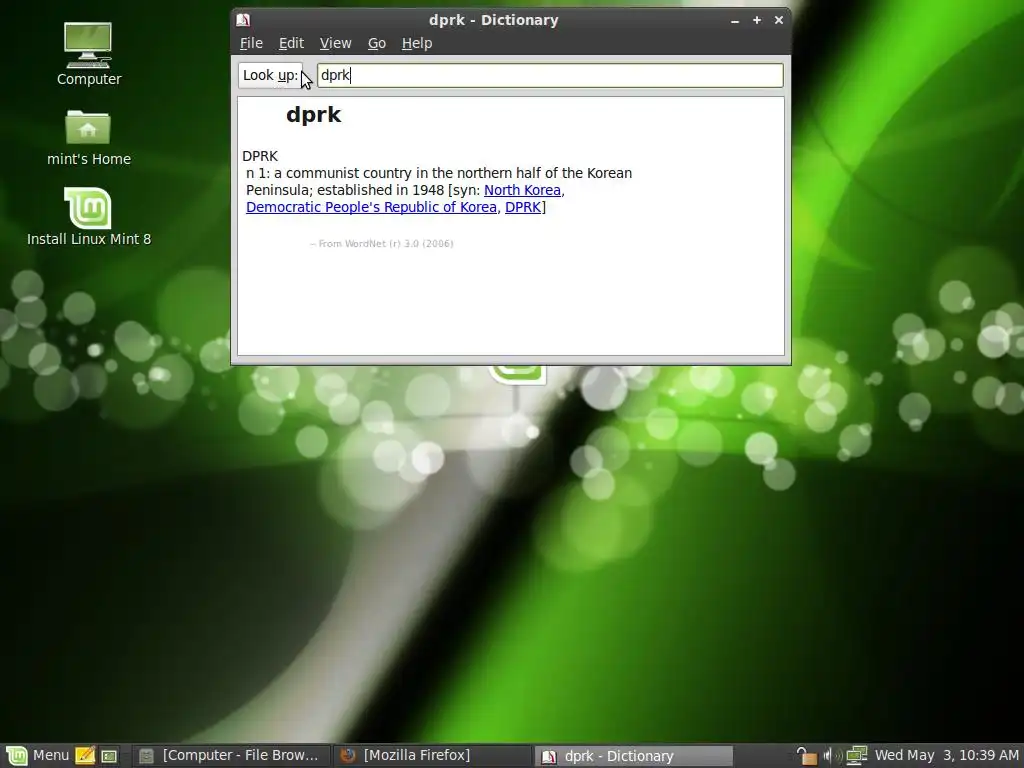The height and width of the screenshot is (768, 1024).
Task: Close the Dictionary window
Action: 778,20
